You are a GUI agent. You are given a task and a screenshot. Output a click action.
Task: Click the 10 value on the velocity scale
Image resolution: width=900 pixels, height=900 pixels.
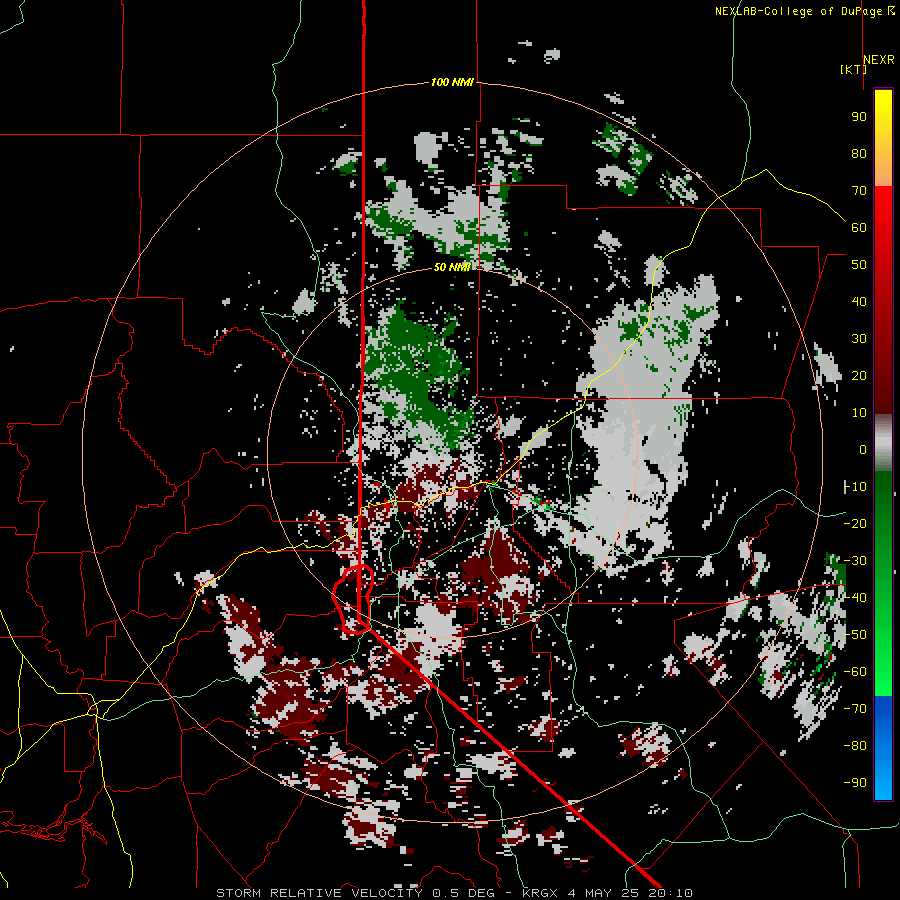click(859, 413)
